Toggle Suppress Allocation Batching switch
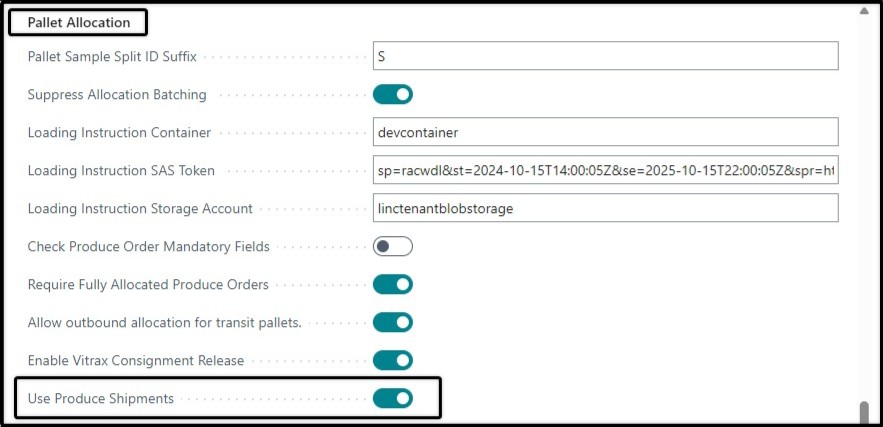 pyautogui.click(x=393, y=94)
